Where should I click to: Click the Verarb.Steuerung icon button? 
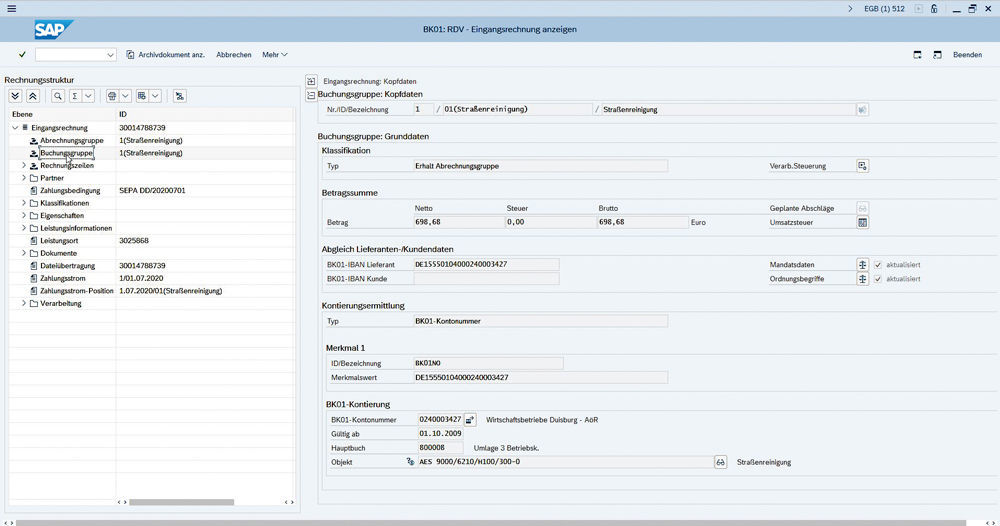[863, 166]
